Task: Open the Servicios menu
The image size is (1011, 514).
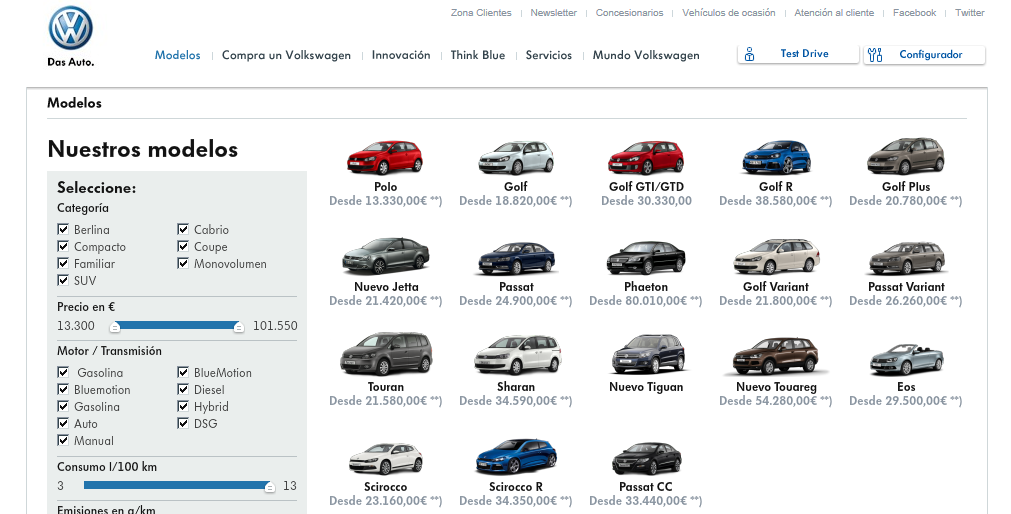Action: click(x=549, y=55)
